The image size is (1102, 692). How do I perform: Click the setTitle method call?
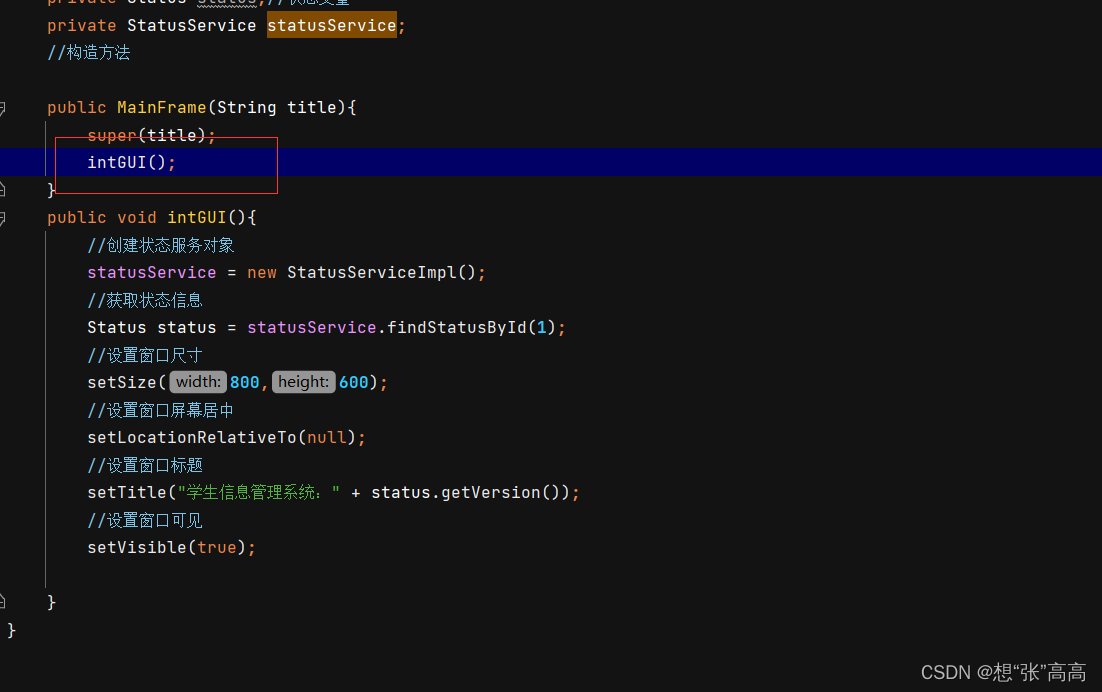127,492
